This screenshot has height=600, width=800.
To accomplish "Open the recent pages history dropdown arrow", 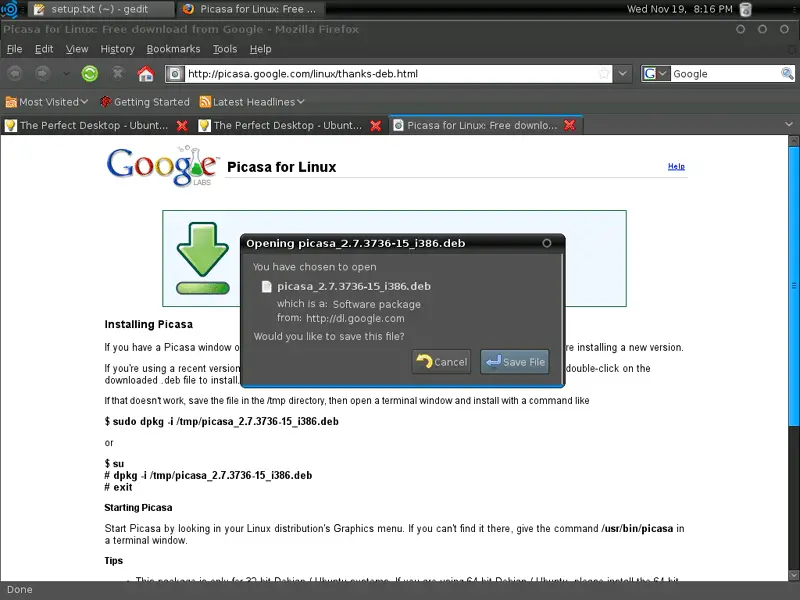I will point(66,74).
